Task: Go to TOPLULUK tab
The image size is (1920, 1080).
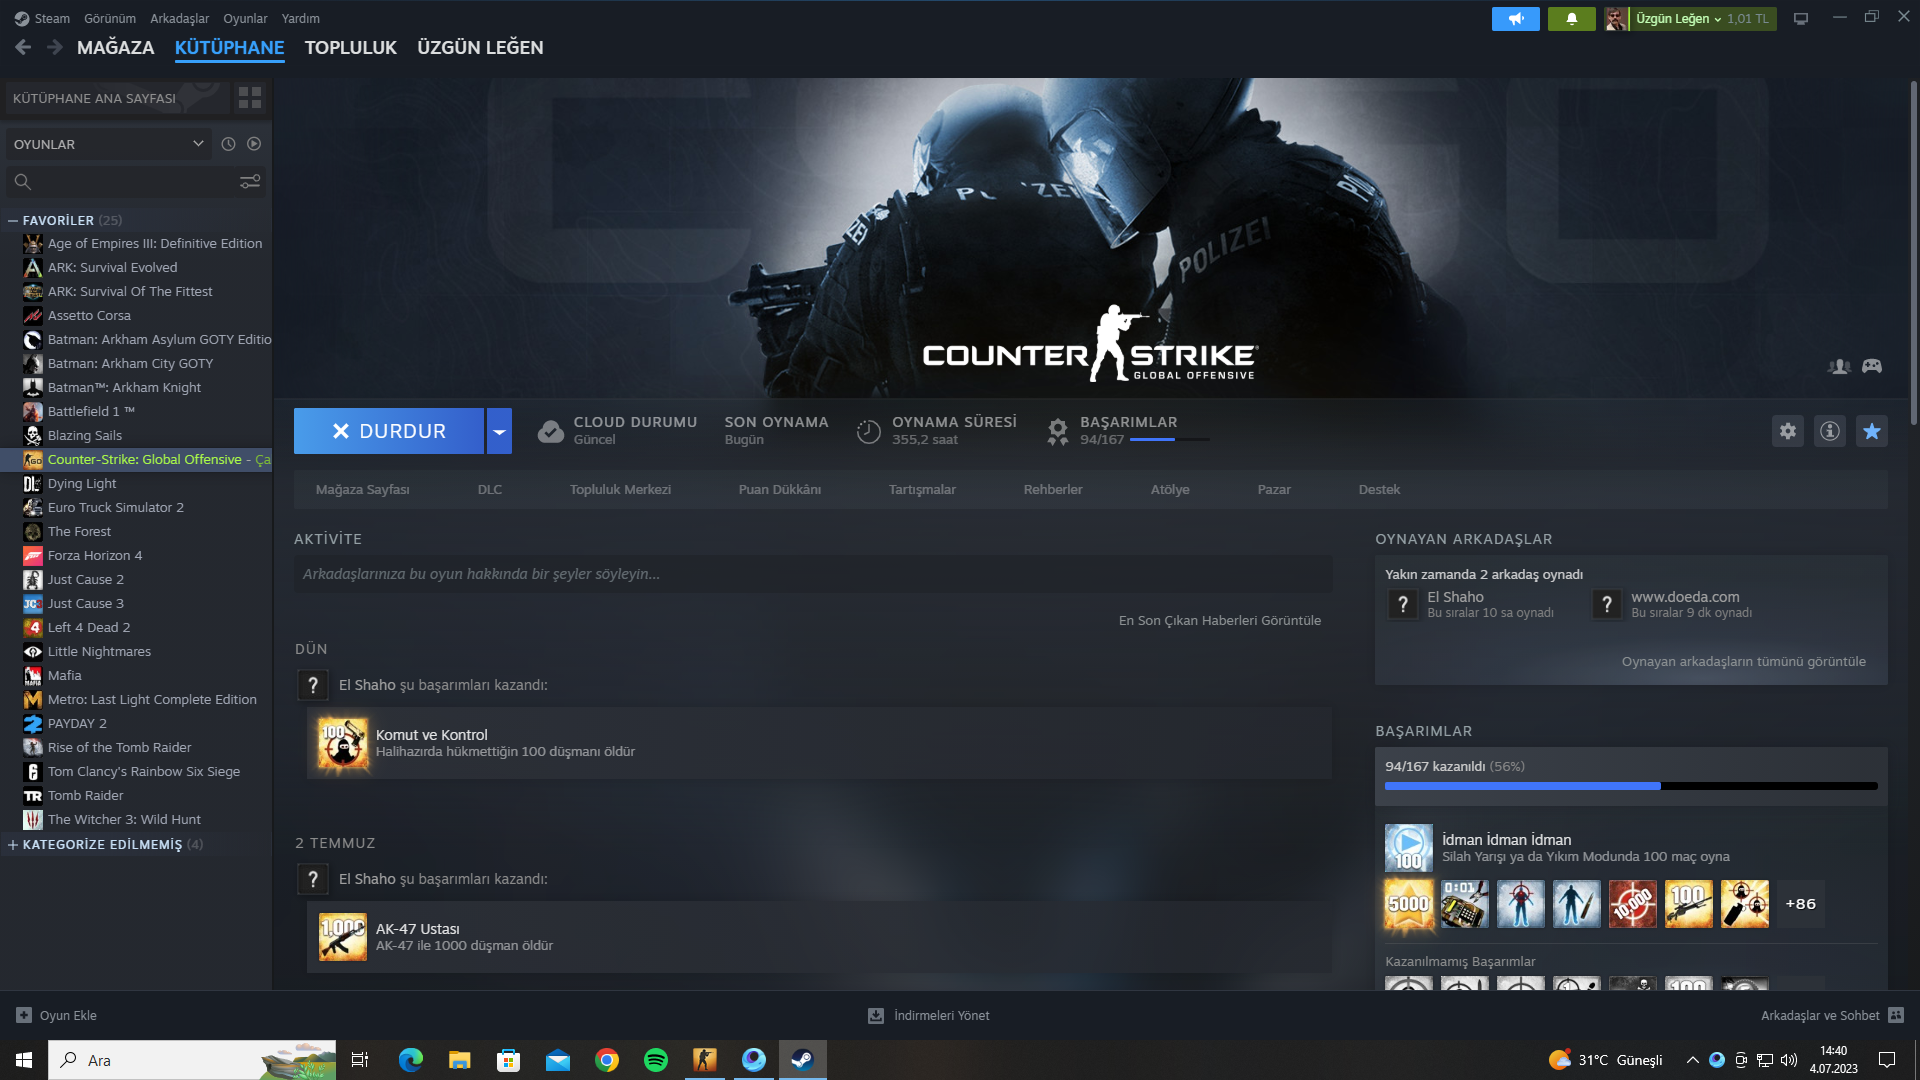Action: [x=351, y=47]
